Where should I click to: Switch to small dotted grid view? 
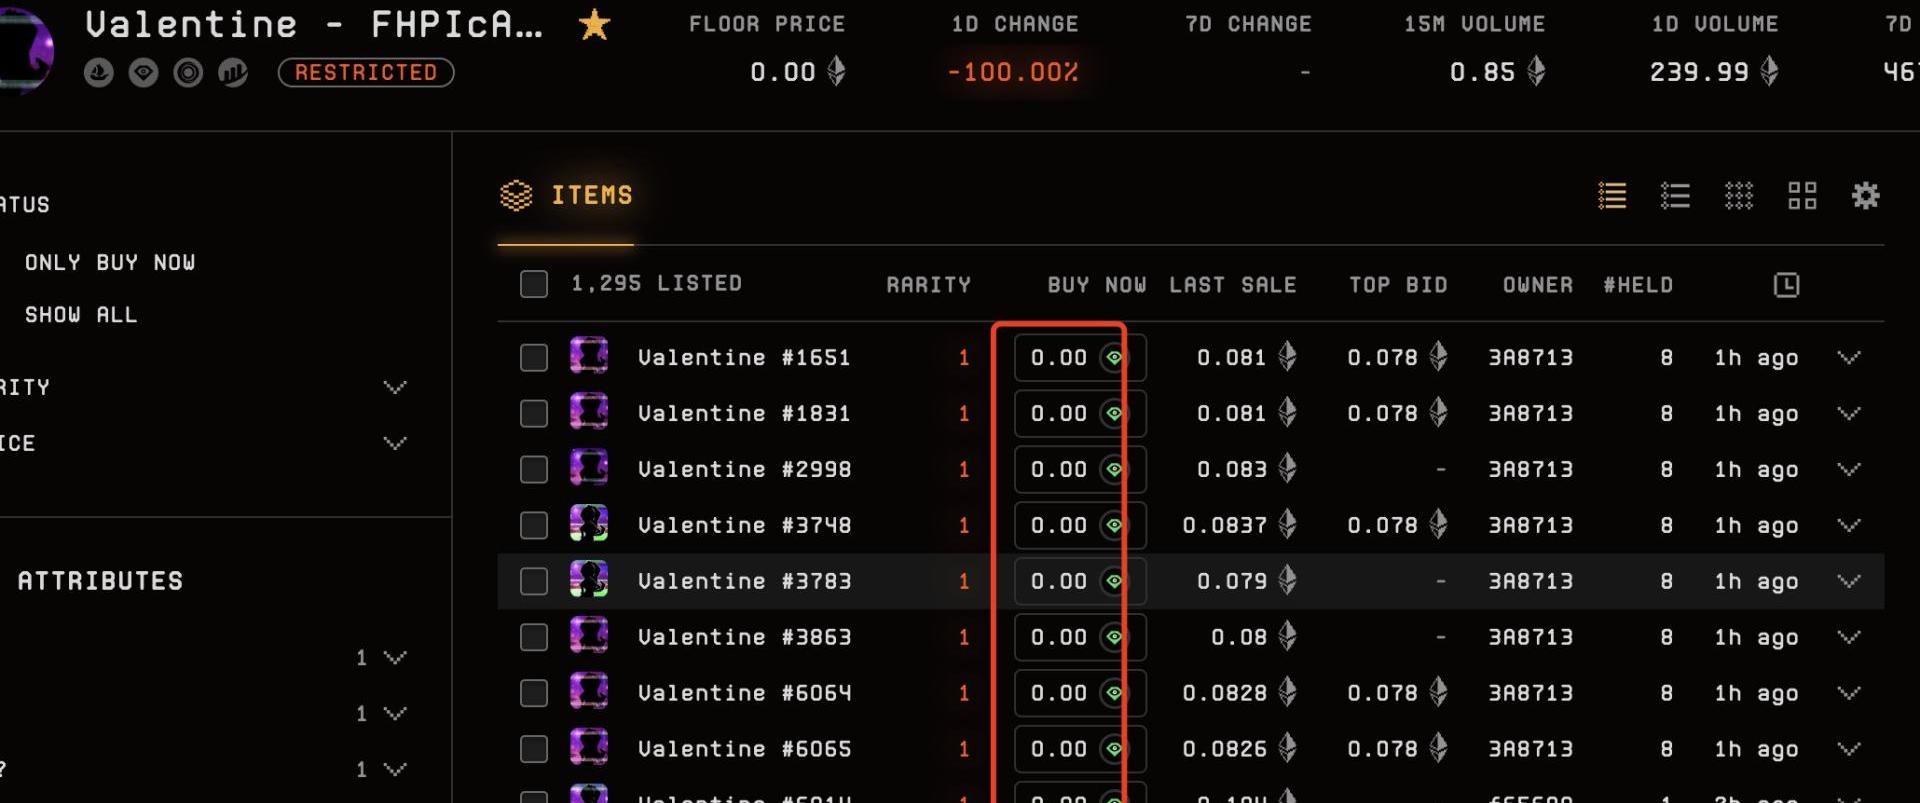1739,196
